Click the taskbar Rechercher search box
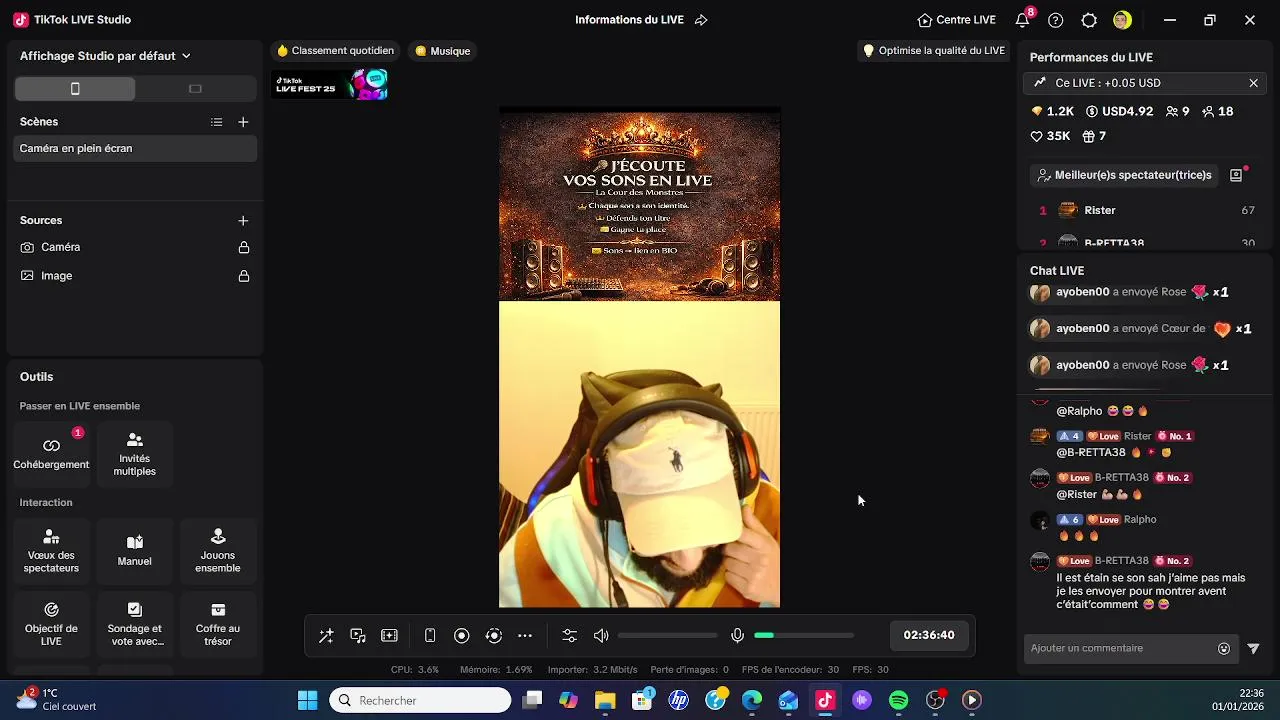This screenshot has height=720, width=1280. point(420,700)
